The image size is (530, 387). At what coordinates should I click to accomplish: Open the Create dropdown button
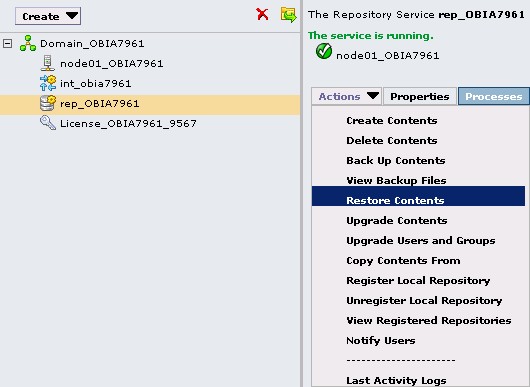click(48, 16)
